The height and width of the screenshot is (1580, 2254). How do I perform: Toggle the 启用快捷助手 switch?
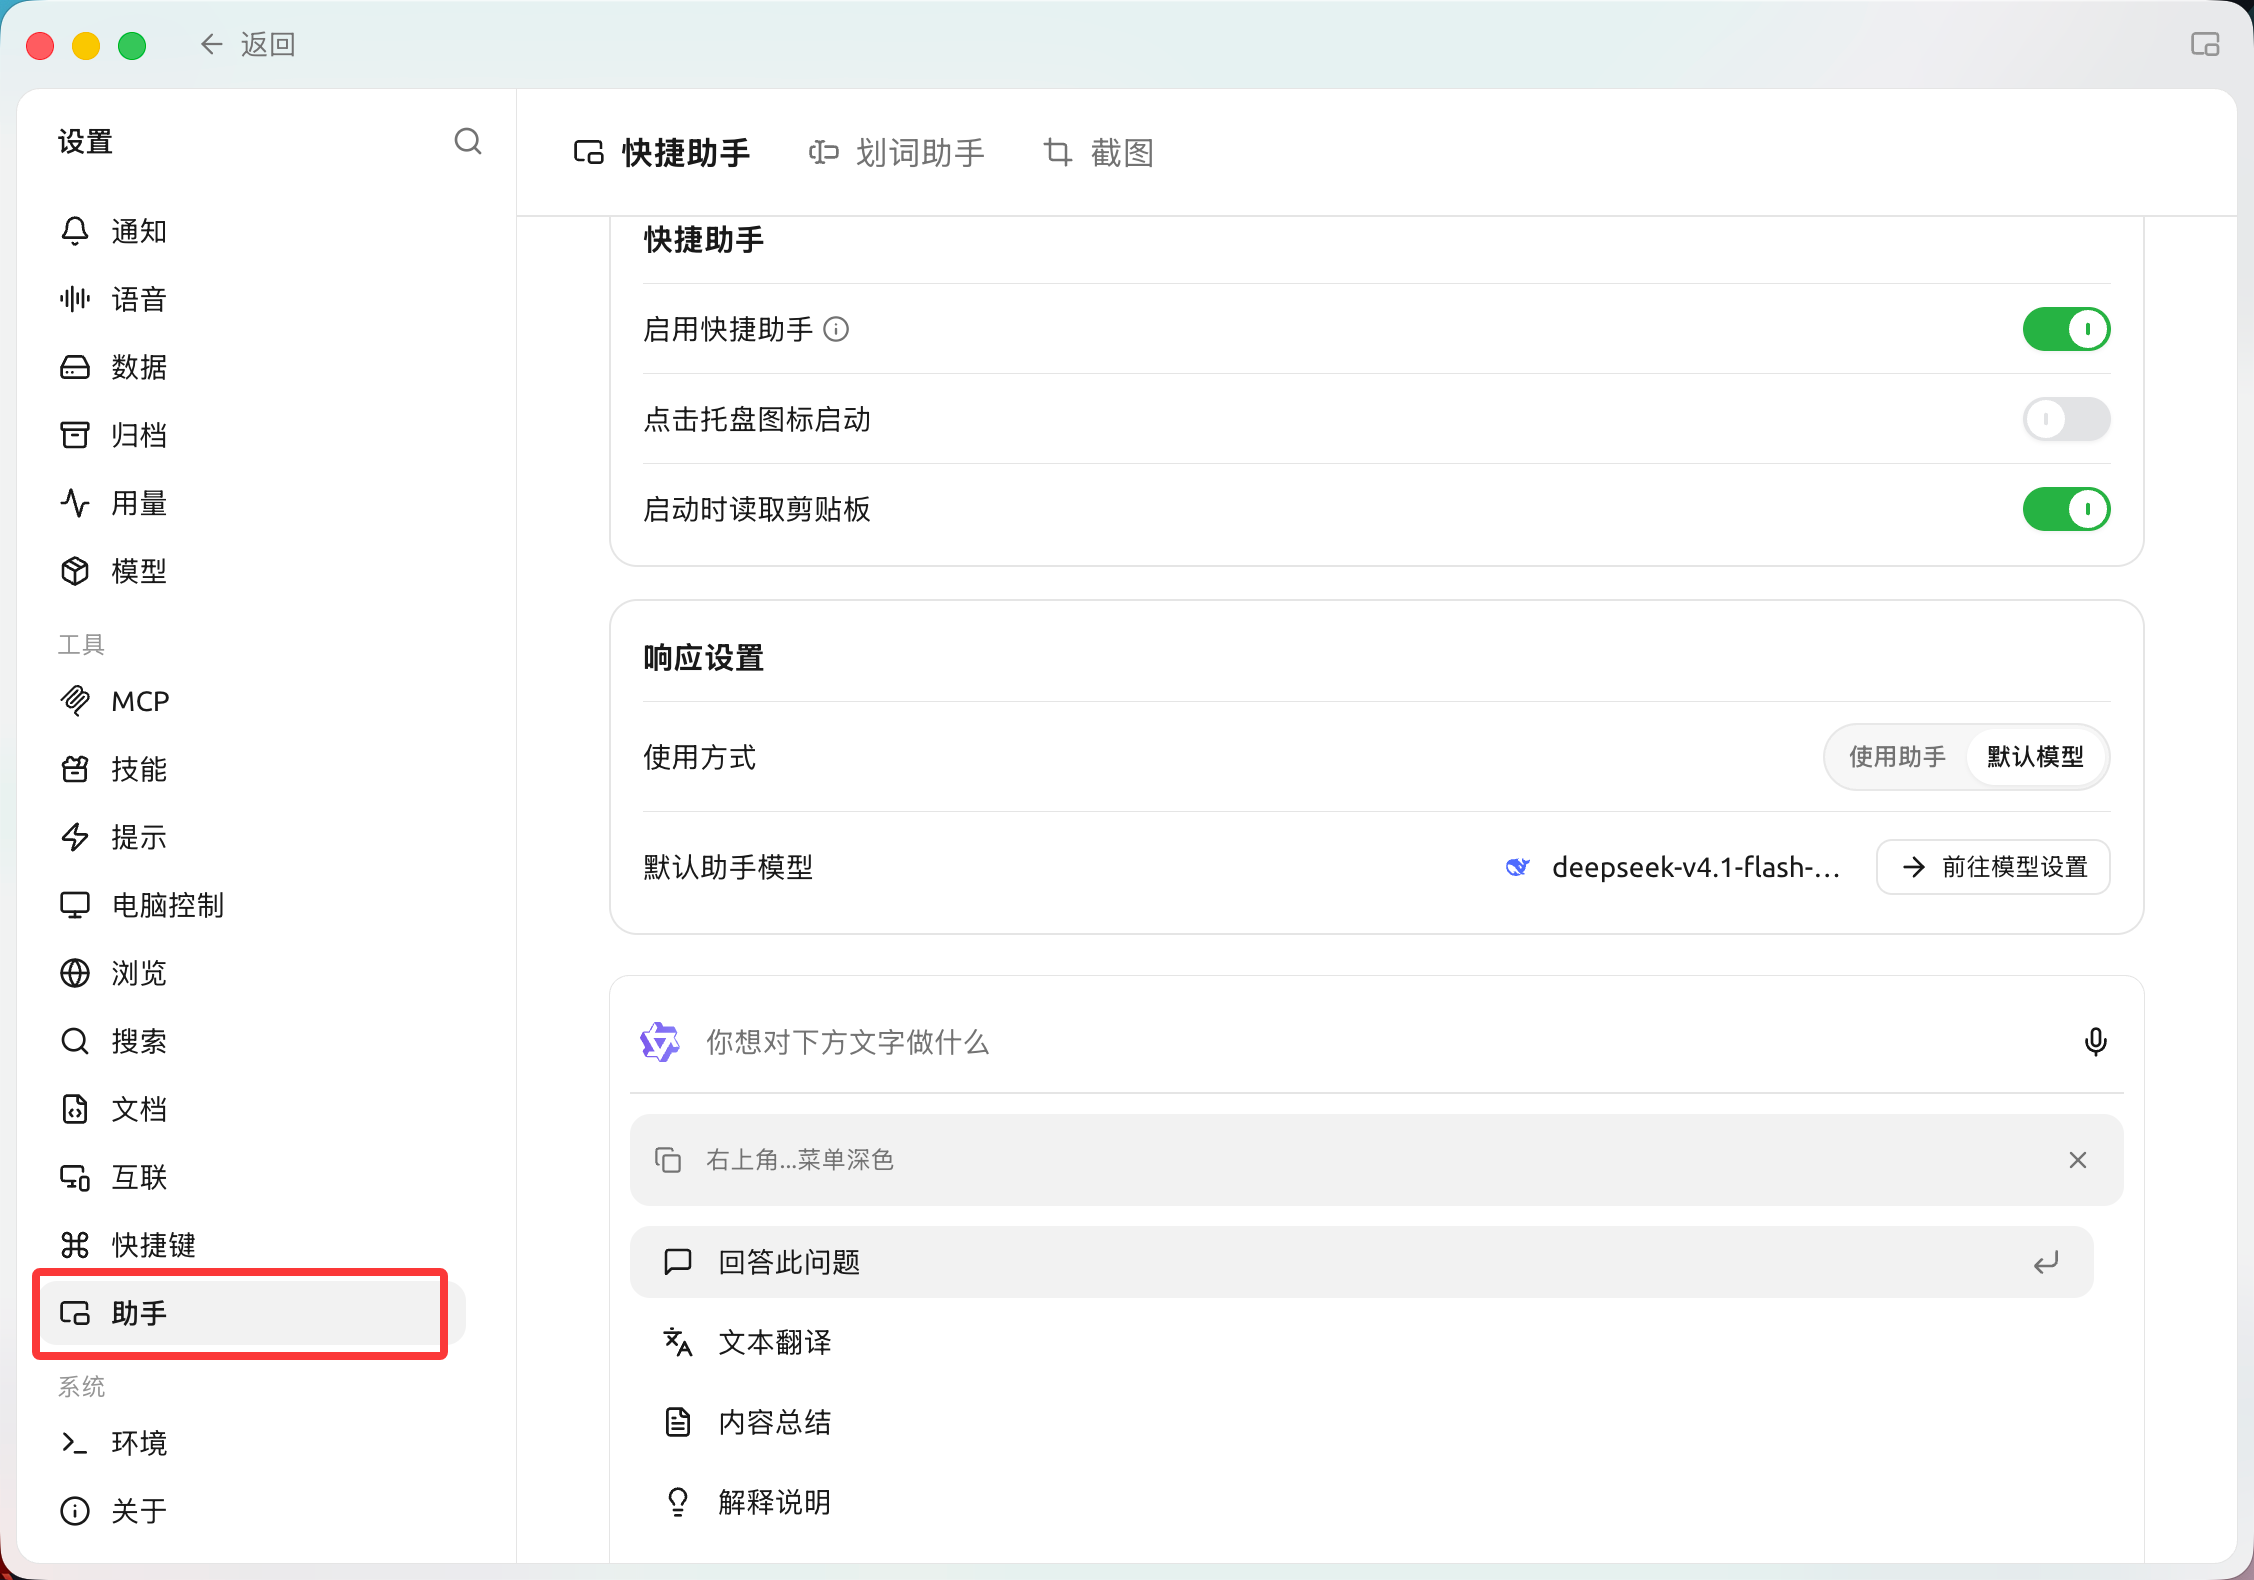pos(2066,329)
